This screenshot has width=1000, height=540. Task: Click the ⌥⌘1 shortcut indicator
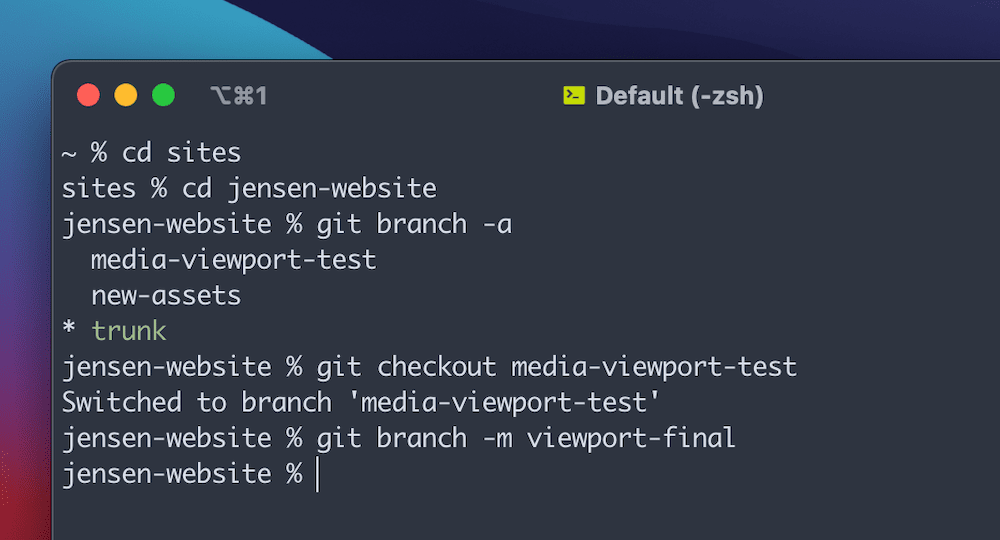pyautogui.click(x=238, y=96)
